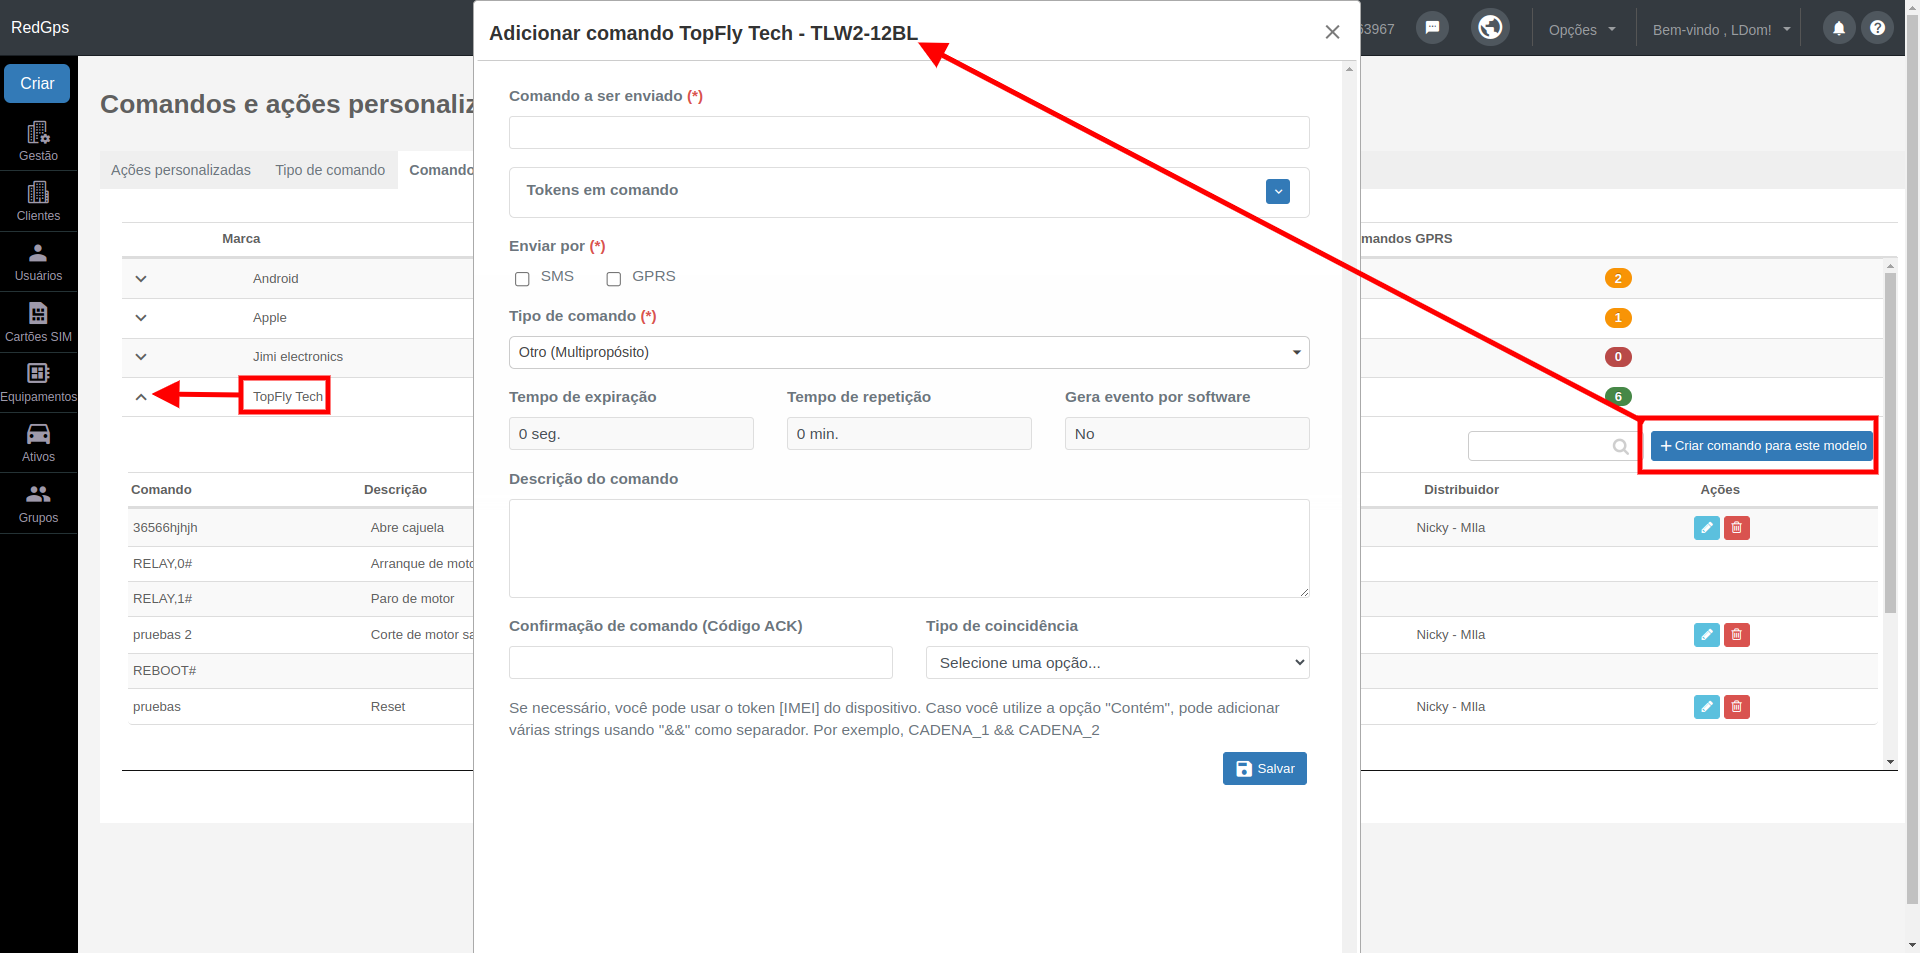Screen dimensions: 1920x953
Task: Click the Descrição do comando textarea
Action: (x=909, y=549)
